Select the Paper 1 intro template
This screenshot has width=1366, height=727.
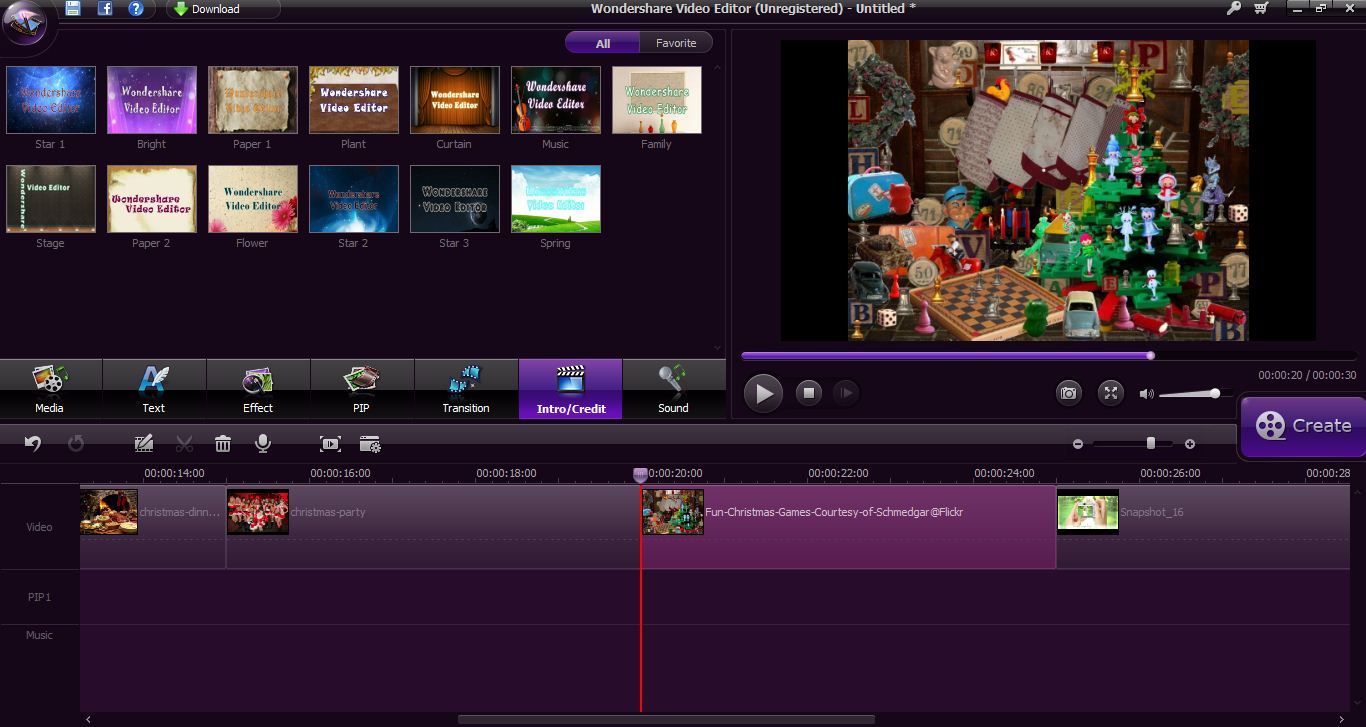click(x=253, y=100)
